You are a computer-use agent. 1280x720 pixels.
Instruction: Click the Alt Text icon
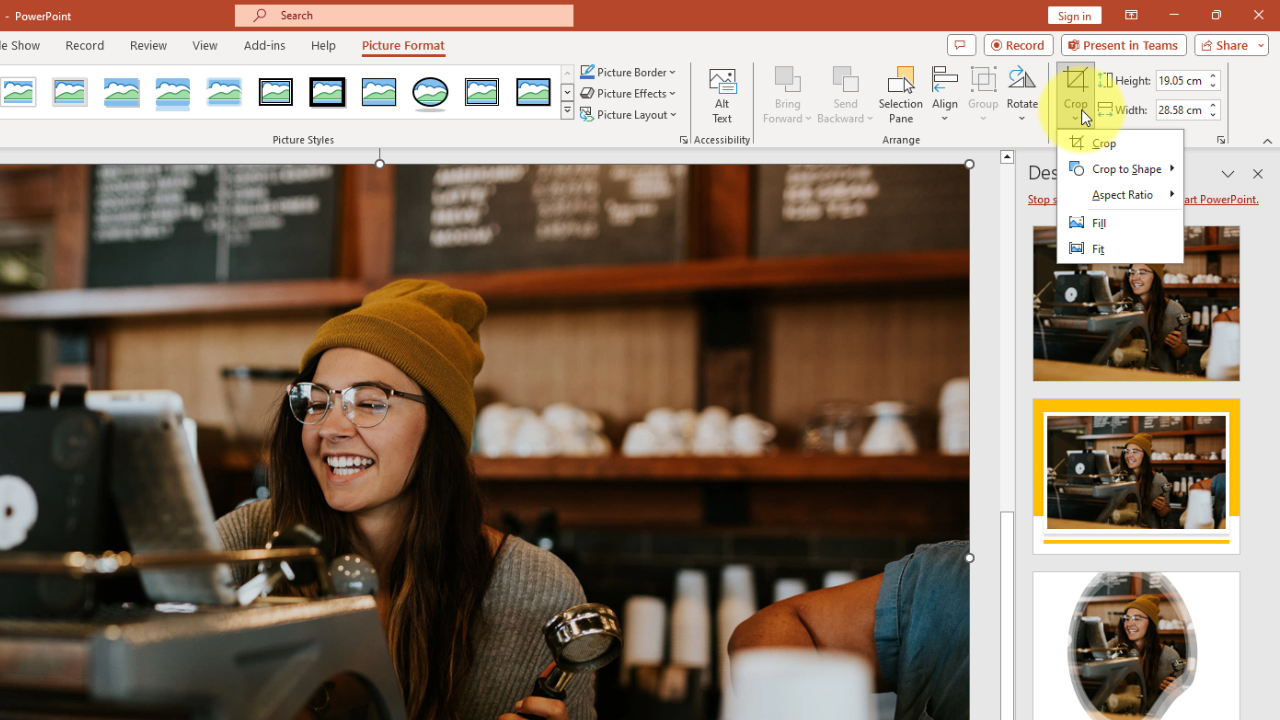(722, 96)
